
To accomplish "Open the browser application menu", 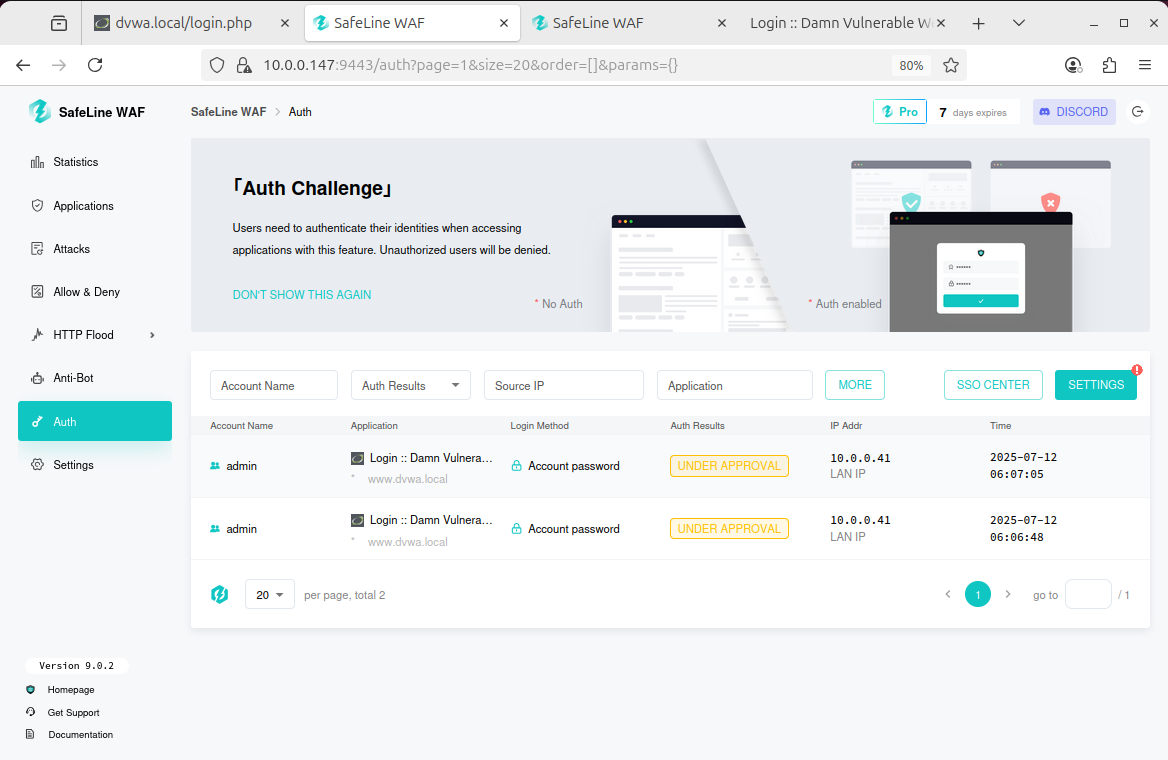I will point(1145,65).
